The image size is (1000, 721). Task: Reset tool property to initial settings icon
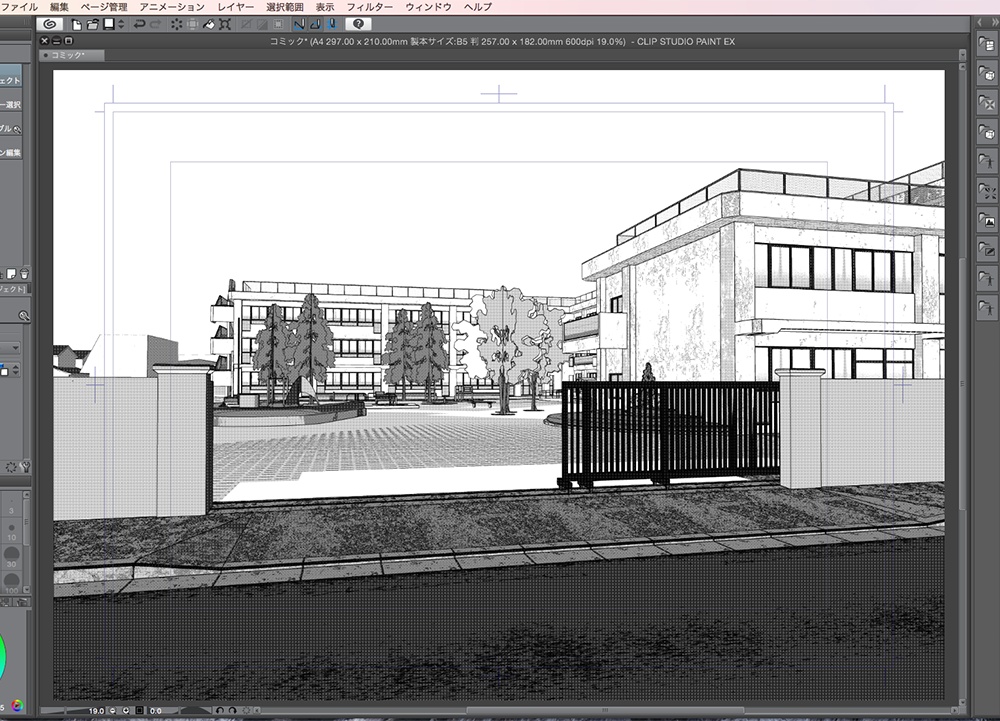[x=11, y=467]
